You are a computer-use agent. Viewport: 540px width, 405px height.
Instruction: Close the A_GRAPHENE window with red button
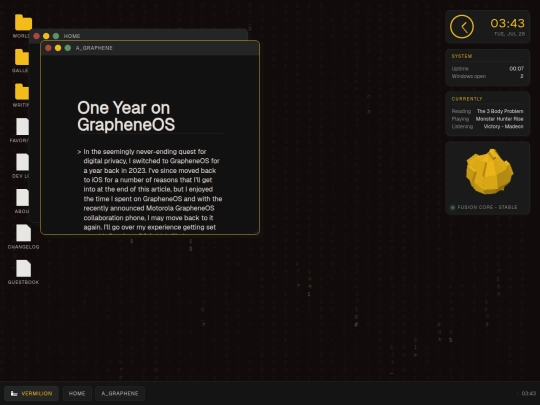(x=48, y=48)
